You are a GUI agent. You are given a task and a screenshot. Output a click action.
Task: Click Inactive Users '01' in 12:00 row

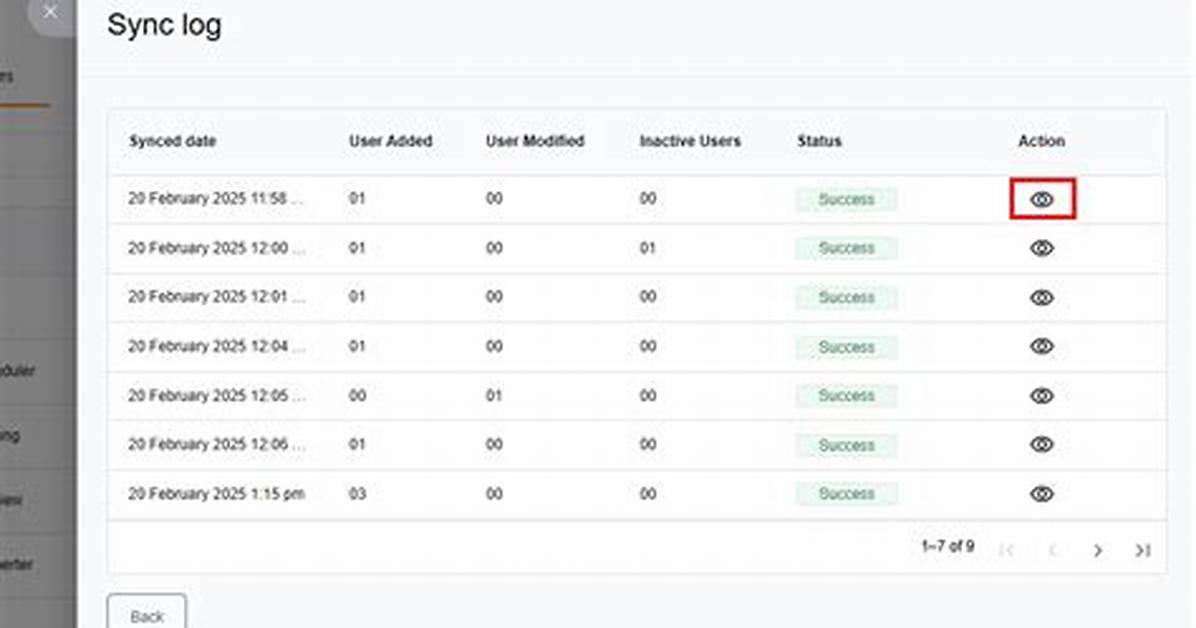[648, 248]
